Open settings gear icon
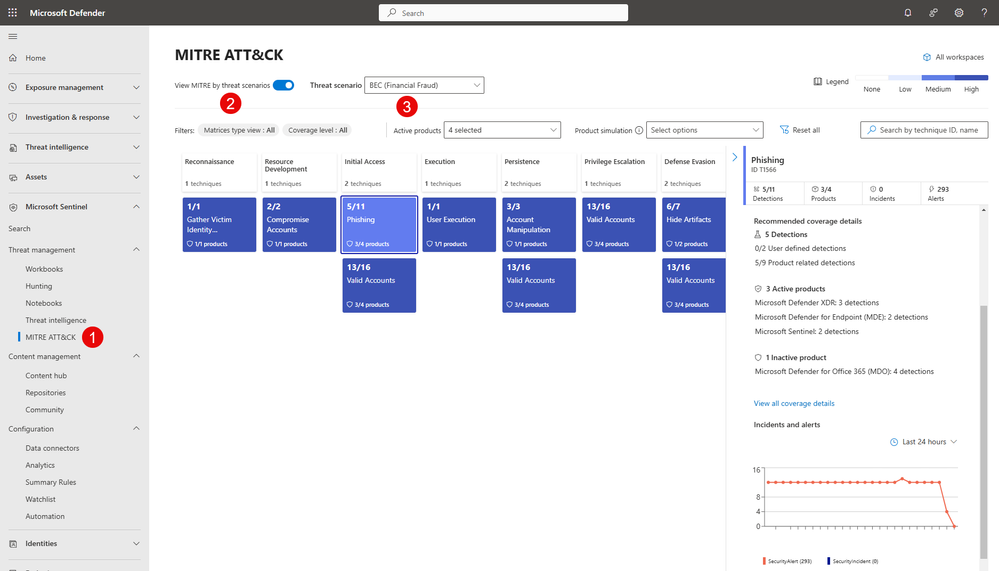Viewport: 999px width, 571px height. [959, 13]
